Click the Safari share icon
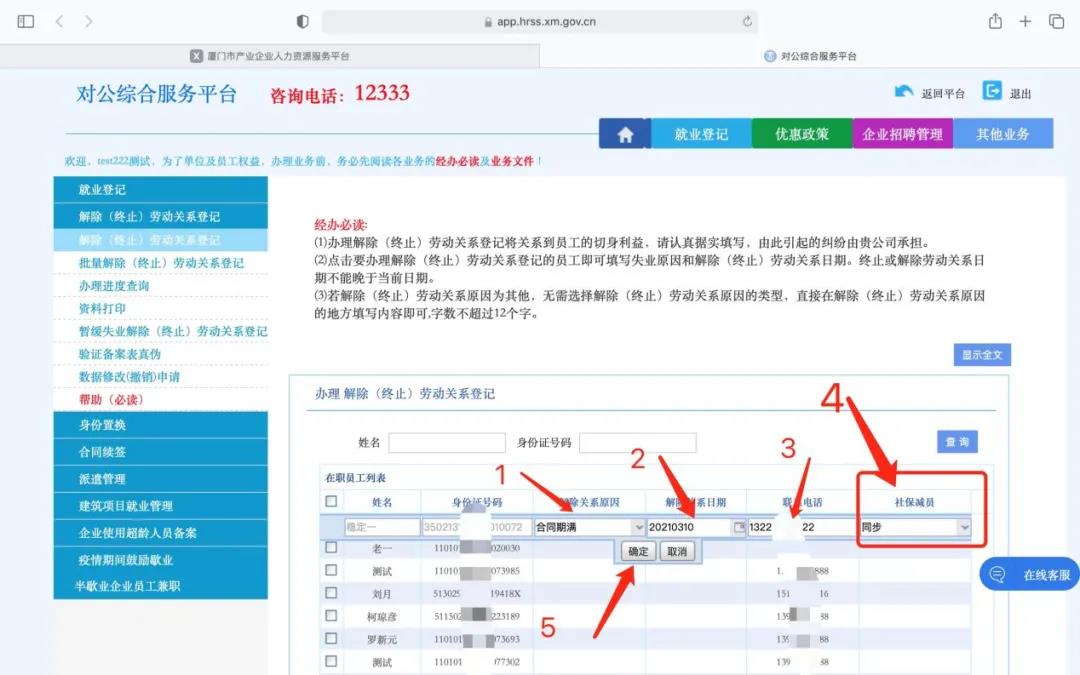The height and width of the screenshot is (675, 1080). point(995,21)
